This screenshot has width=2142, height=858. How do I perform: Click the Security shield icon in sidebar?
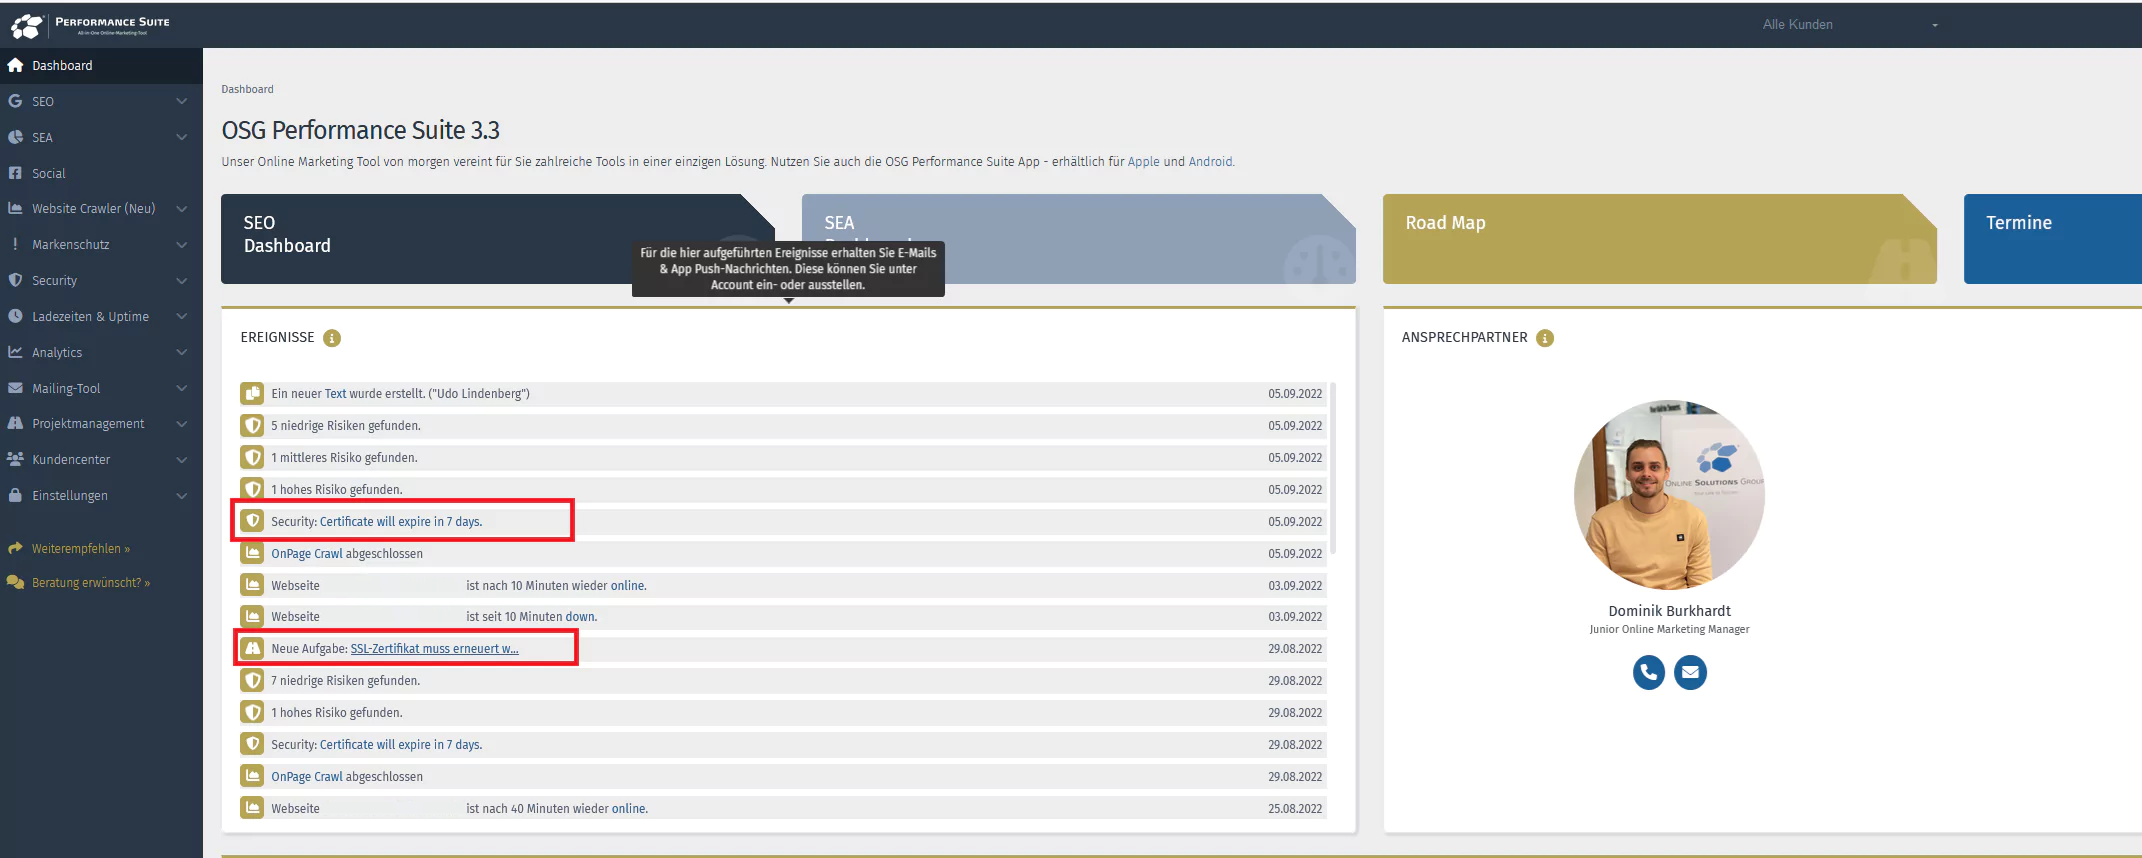15,280
